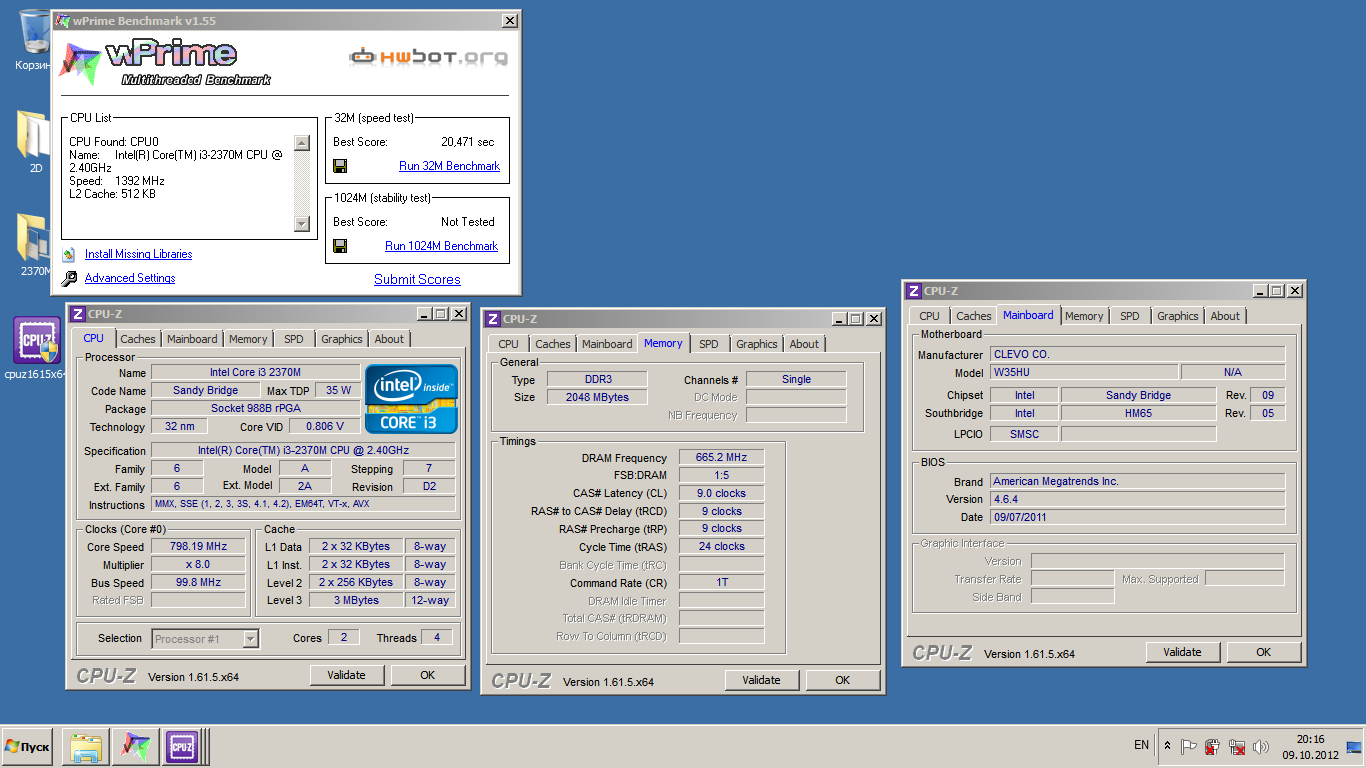The width and height of the screenshot is (1366, 768).
Task: Click CPU-Z title icon in Memory window
Action: (492, 319)
